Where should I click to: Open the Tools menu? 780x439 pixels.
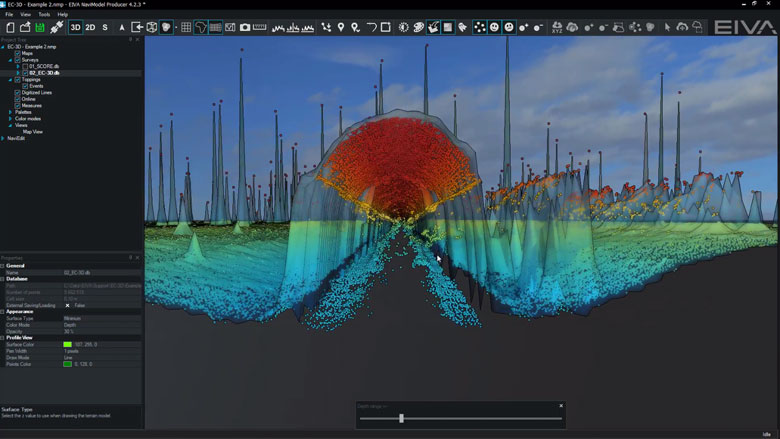pos(44,14)
